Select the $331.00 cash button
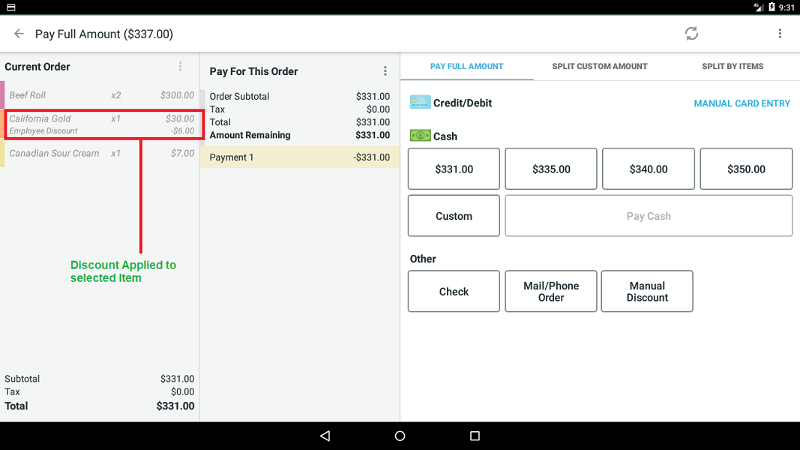Image resolution: width=800 pixels, height=450 pixels. 454,169
